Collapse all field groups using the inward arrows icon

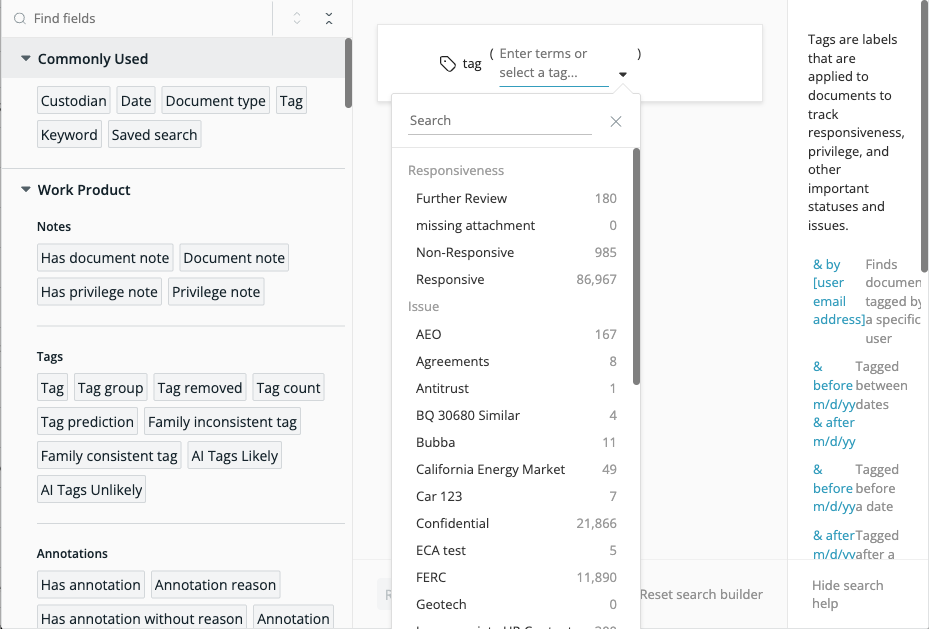pos(329,18)
